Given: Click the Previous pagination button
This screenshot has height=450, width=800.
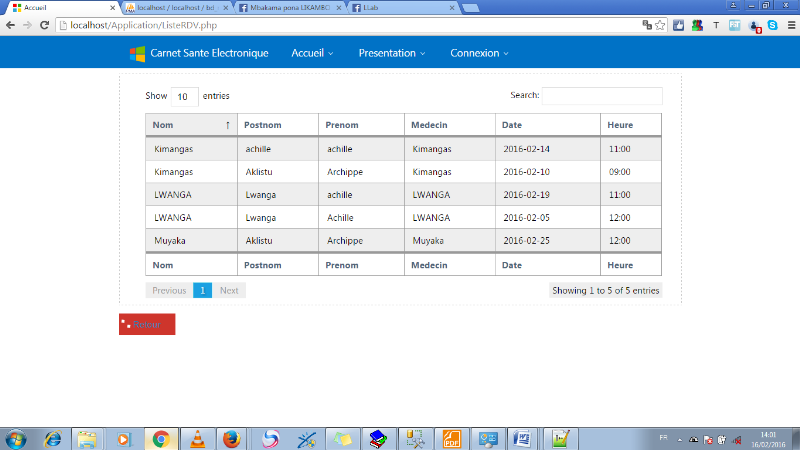Looking at the screenshot, I should click(169, 290).
